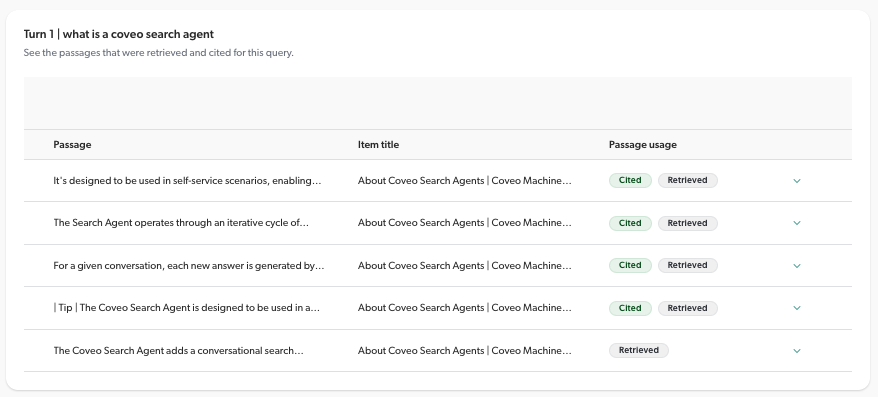Click passage "| Tip | The Coveo Search Agent is designed"

[186, 308]
